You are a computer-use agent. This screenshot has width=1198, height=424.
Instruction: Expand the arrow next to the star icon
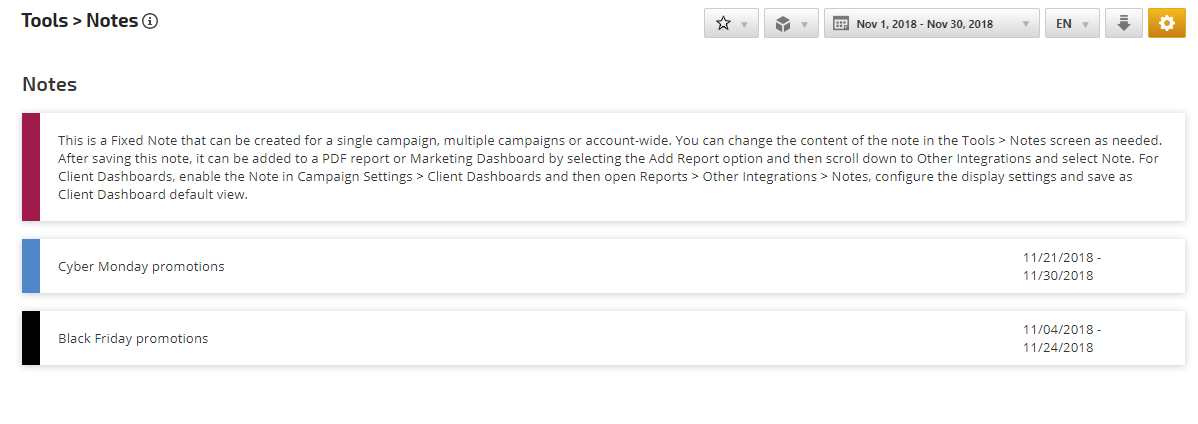(x=744, y=24)
